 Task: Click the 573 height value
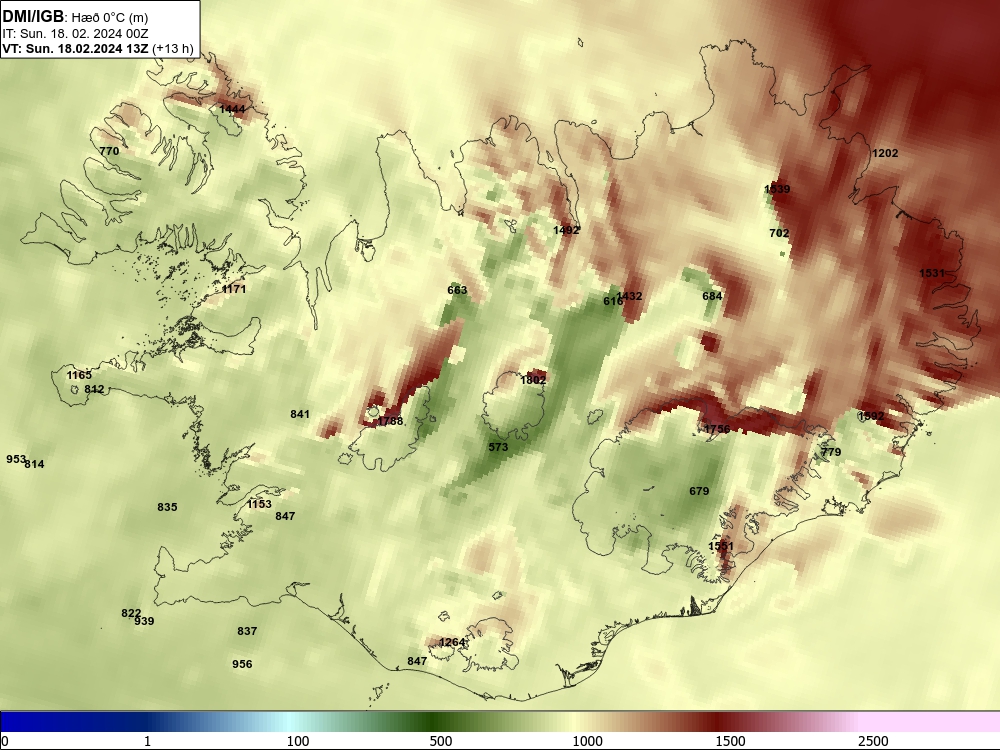[x=498, y=447]
